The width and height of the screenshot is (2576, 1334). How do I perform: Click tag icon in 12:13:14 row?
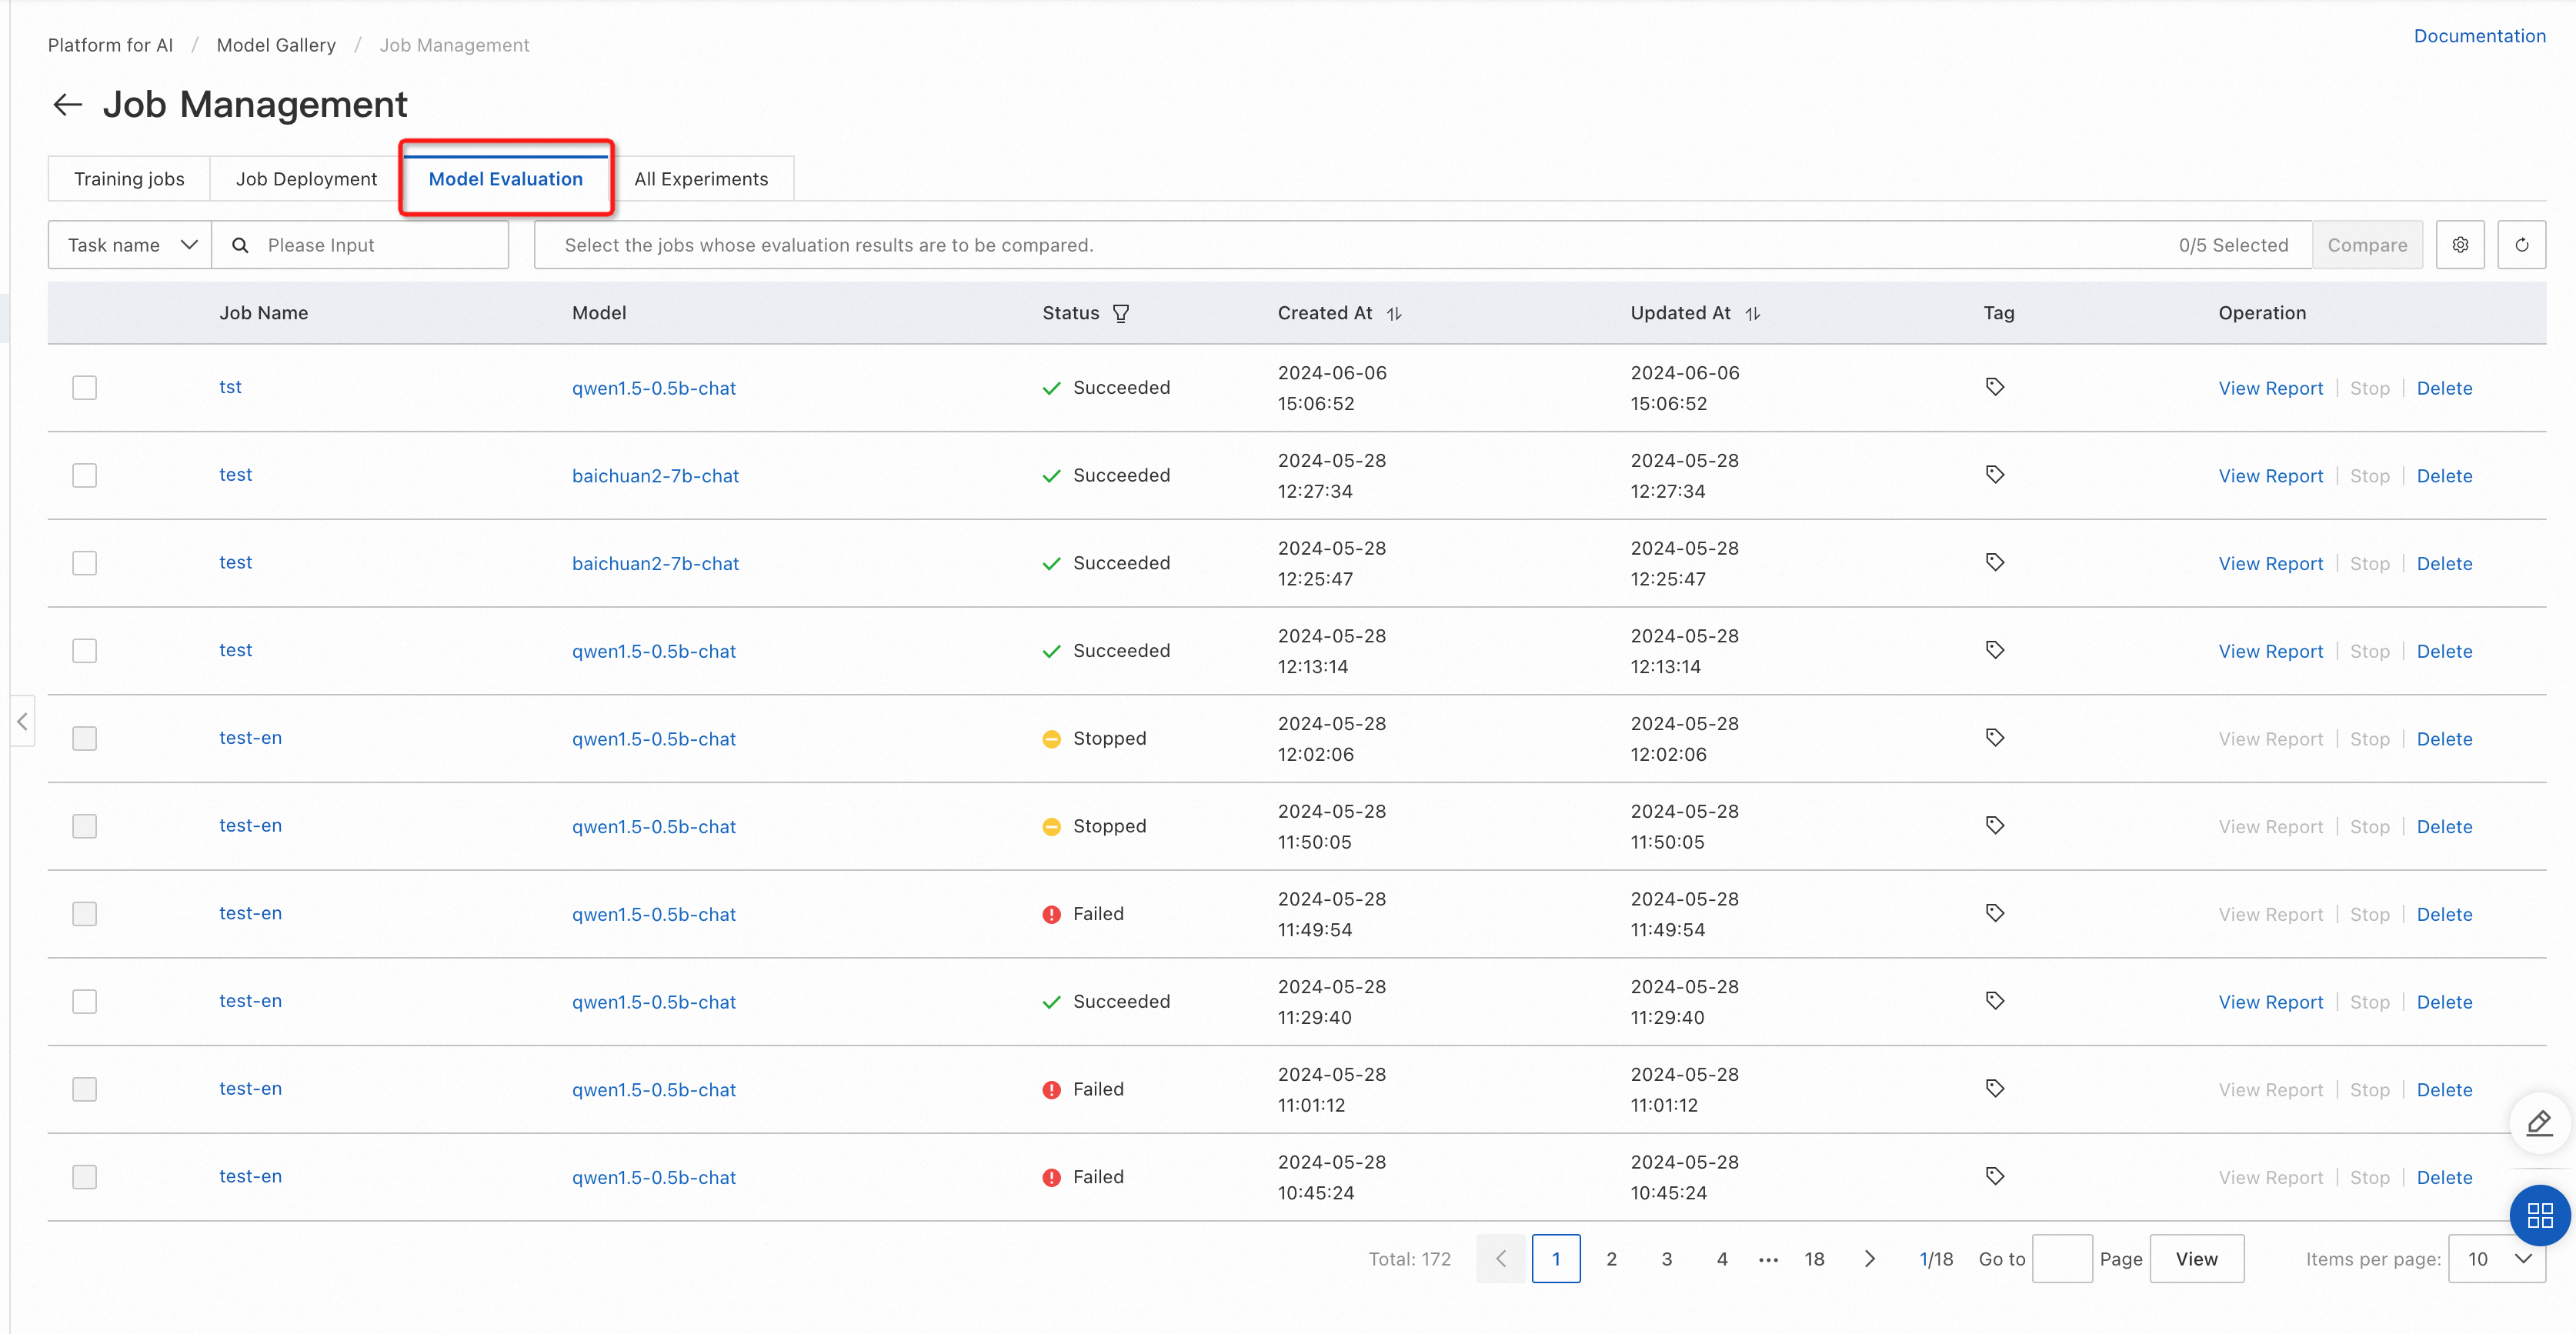[1994, 651]
